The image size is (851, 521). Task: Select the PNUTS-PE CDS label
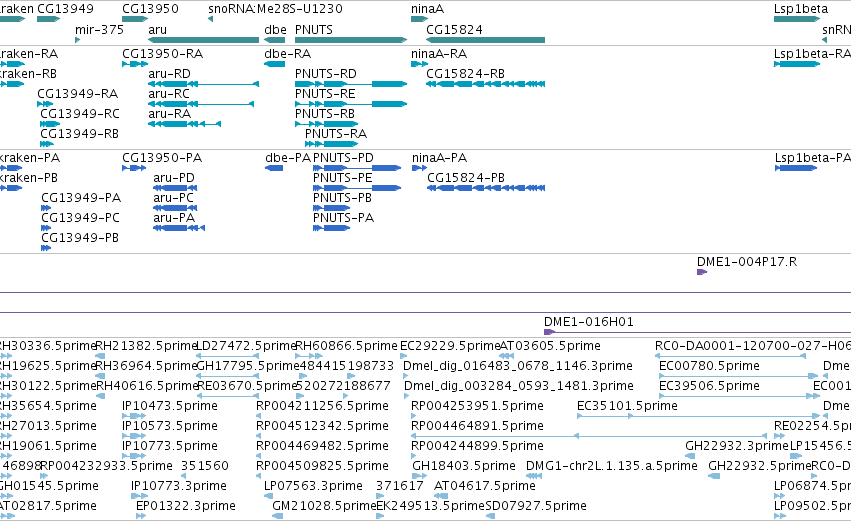coord(342,177)
